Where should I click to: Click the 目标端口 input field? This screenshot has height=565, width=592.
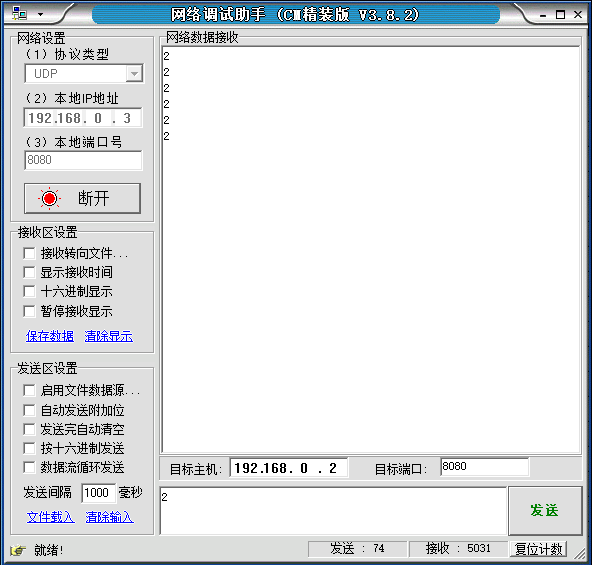(x=484, y=467)
